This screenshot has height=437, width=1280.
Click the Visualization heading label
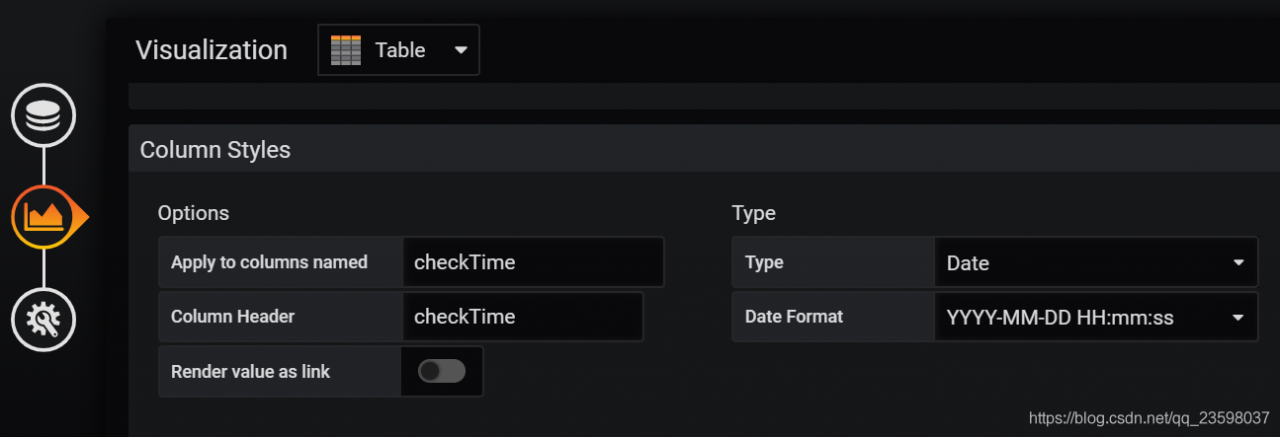tap(211, 50)
